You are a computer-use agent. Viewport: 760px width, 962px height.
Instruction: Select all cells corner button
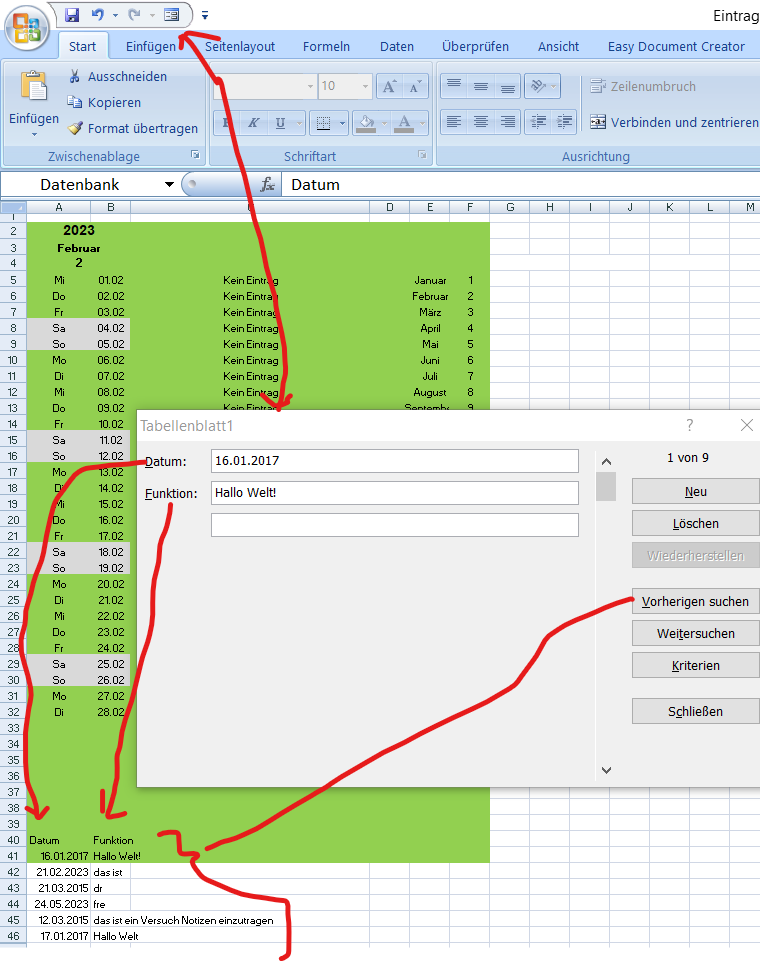13,207
